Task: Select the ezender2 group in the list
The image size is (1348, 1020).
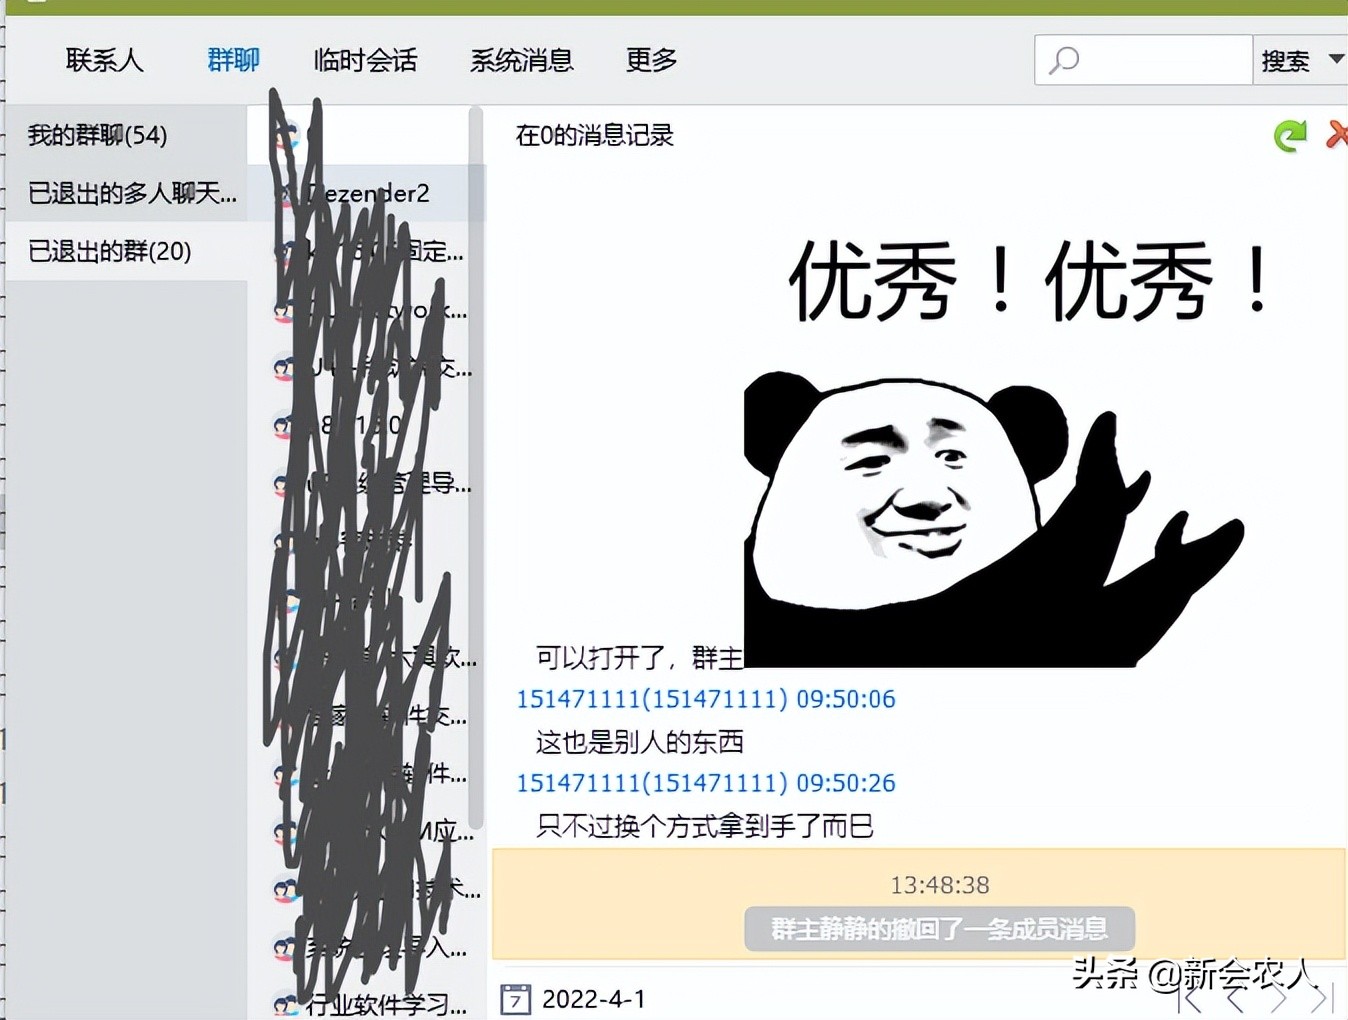Action: pyautogui.click(x=364, y=193)
